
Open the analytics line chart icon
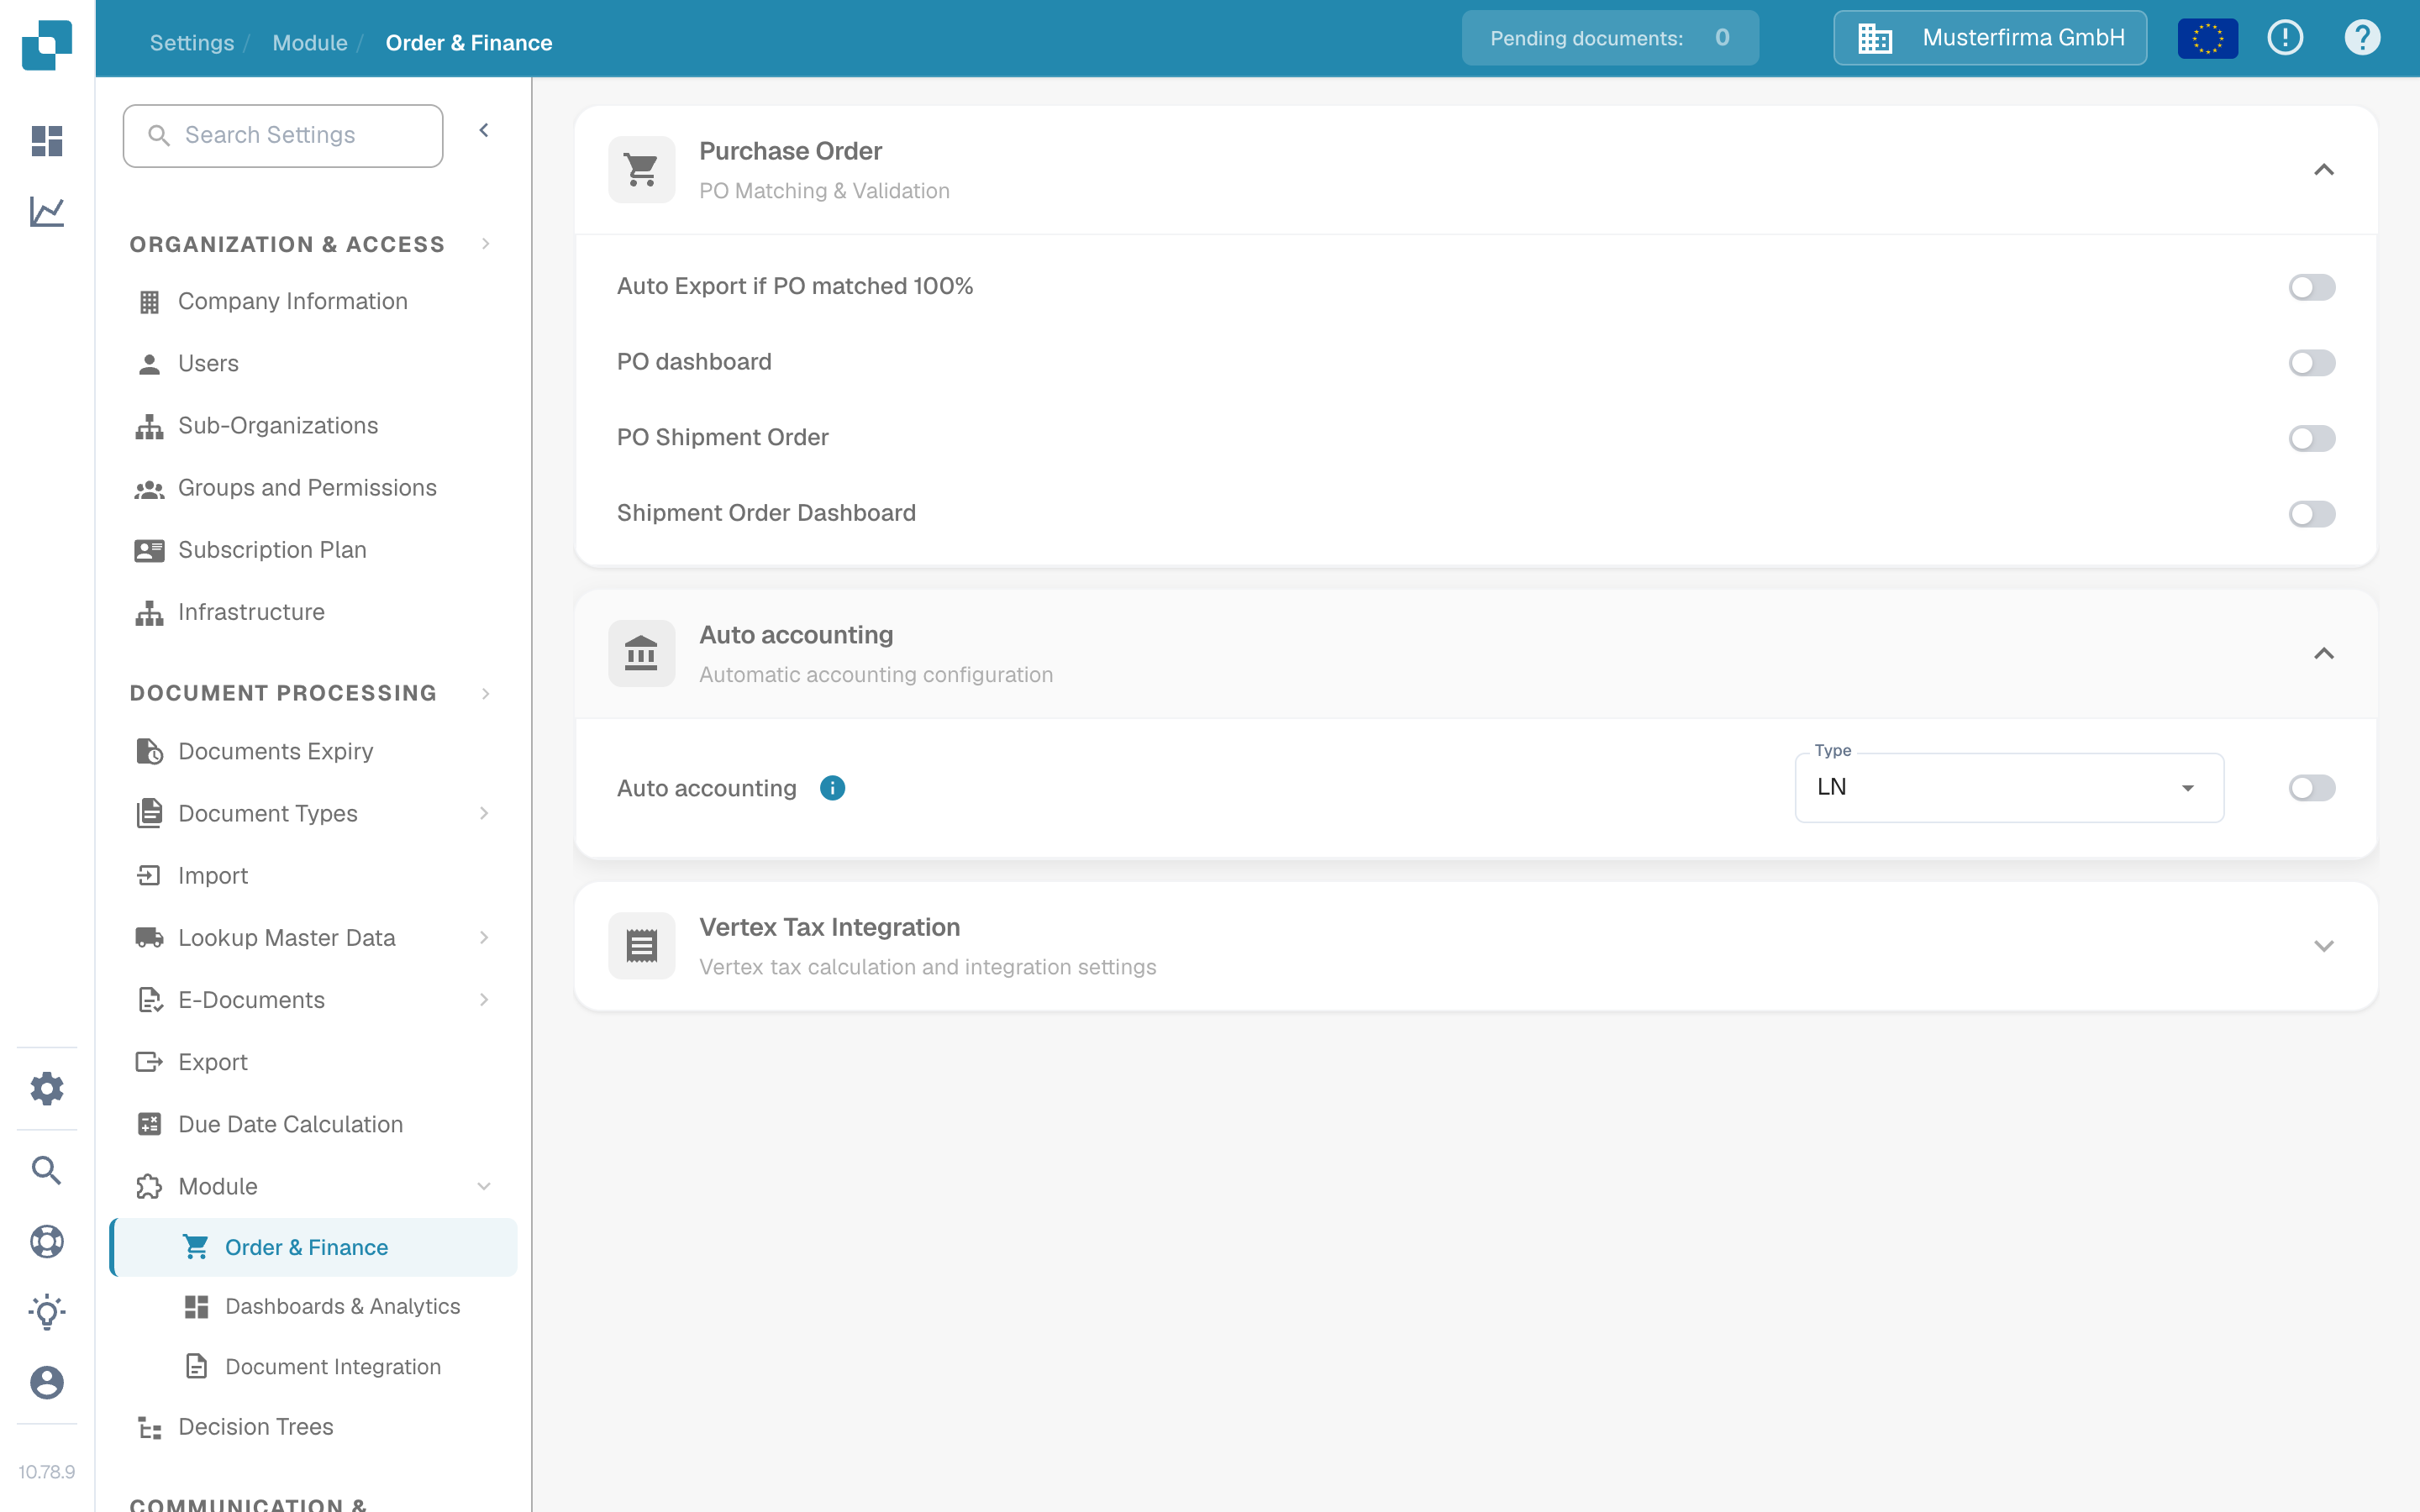(x=47, y=211)
